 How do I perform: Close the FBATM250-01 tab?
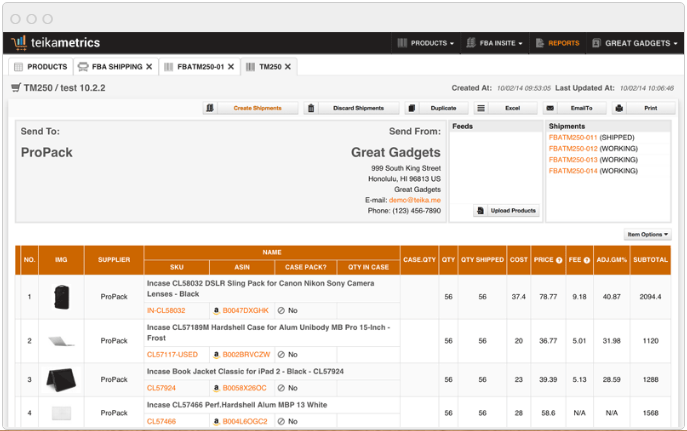pyautogui.click(x=231, y=67)
